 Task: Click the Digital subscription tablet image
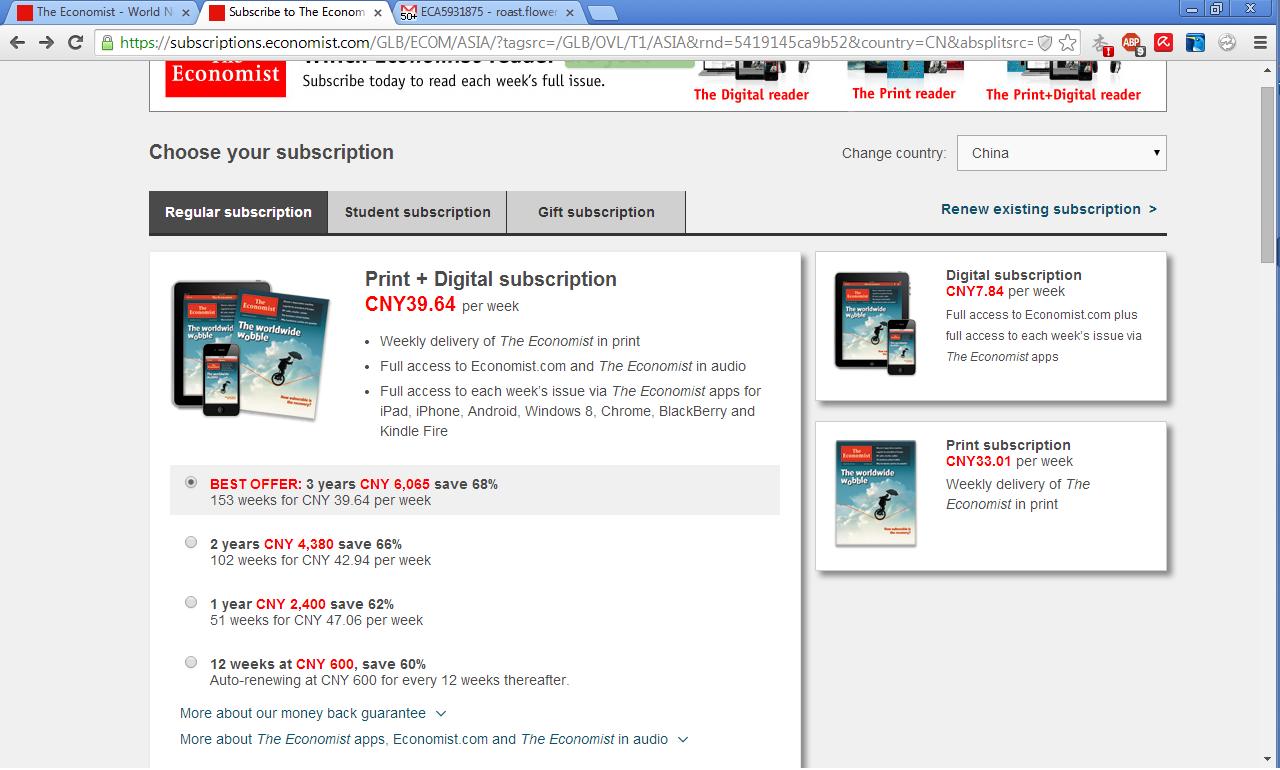click(875, 322)
